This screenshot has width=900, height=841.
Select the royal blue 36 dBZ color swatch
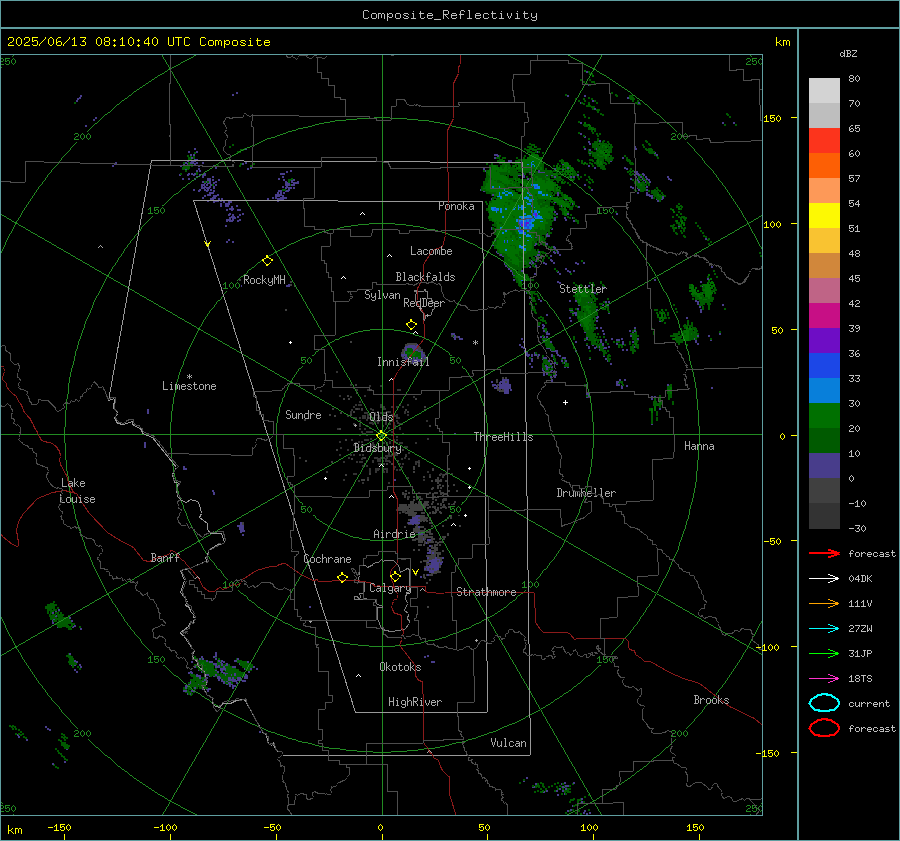[x=824, y=365]
